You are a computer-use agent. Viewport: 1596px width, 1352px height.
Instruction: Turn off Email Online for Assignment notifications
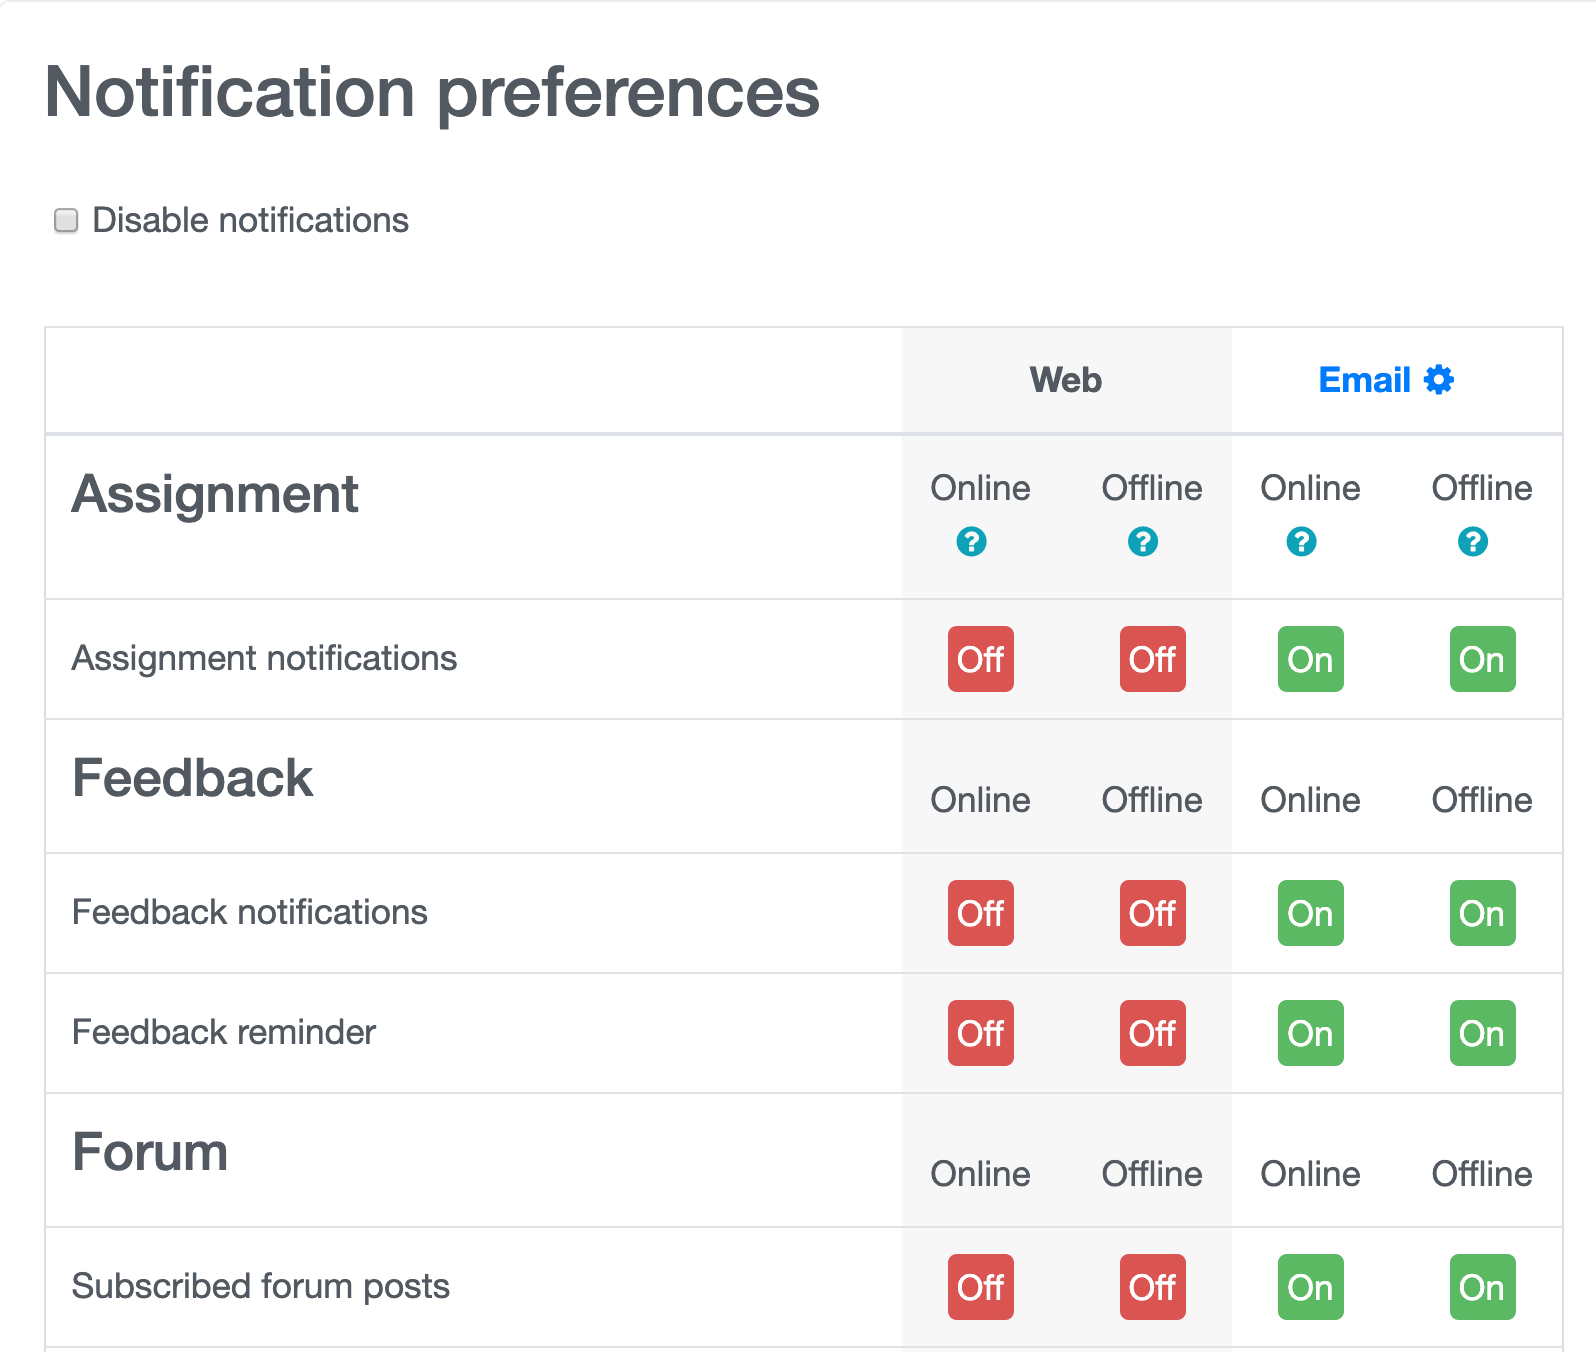tap(1310, 659)
